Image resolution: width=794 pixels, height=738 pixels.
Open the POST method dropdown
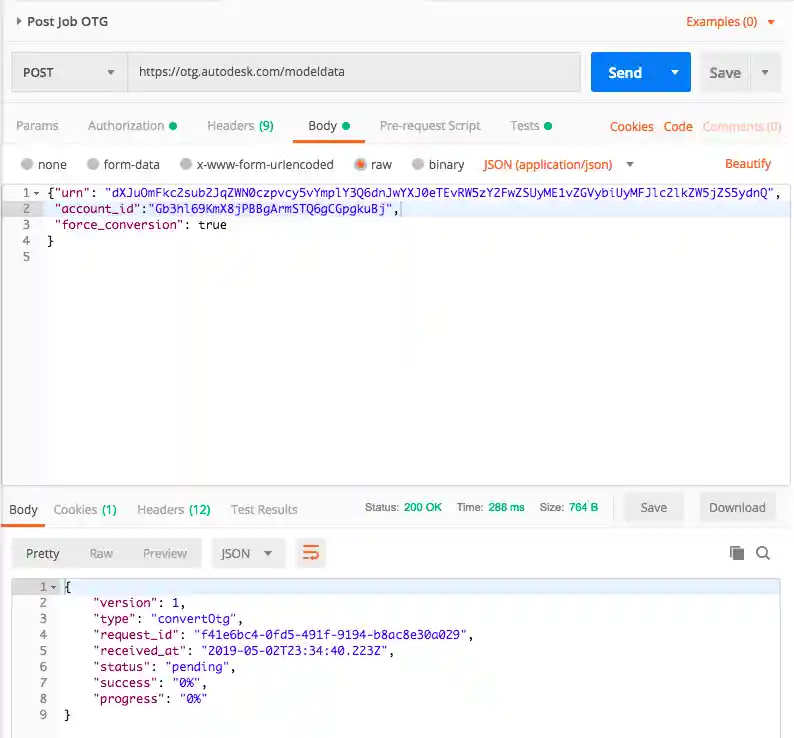pyautogui.click(x=69, y=73)
